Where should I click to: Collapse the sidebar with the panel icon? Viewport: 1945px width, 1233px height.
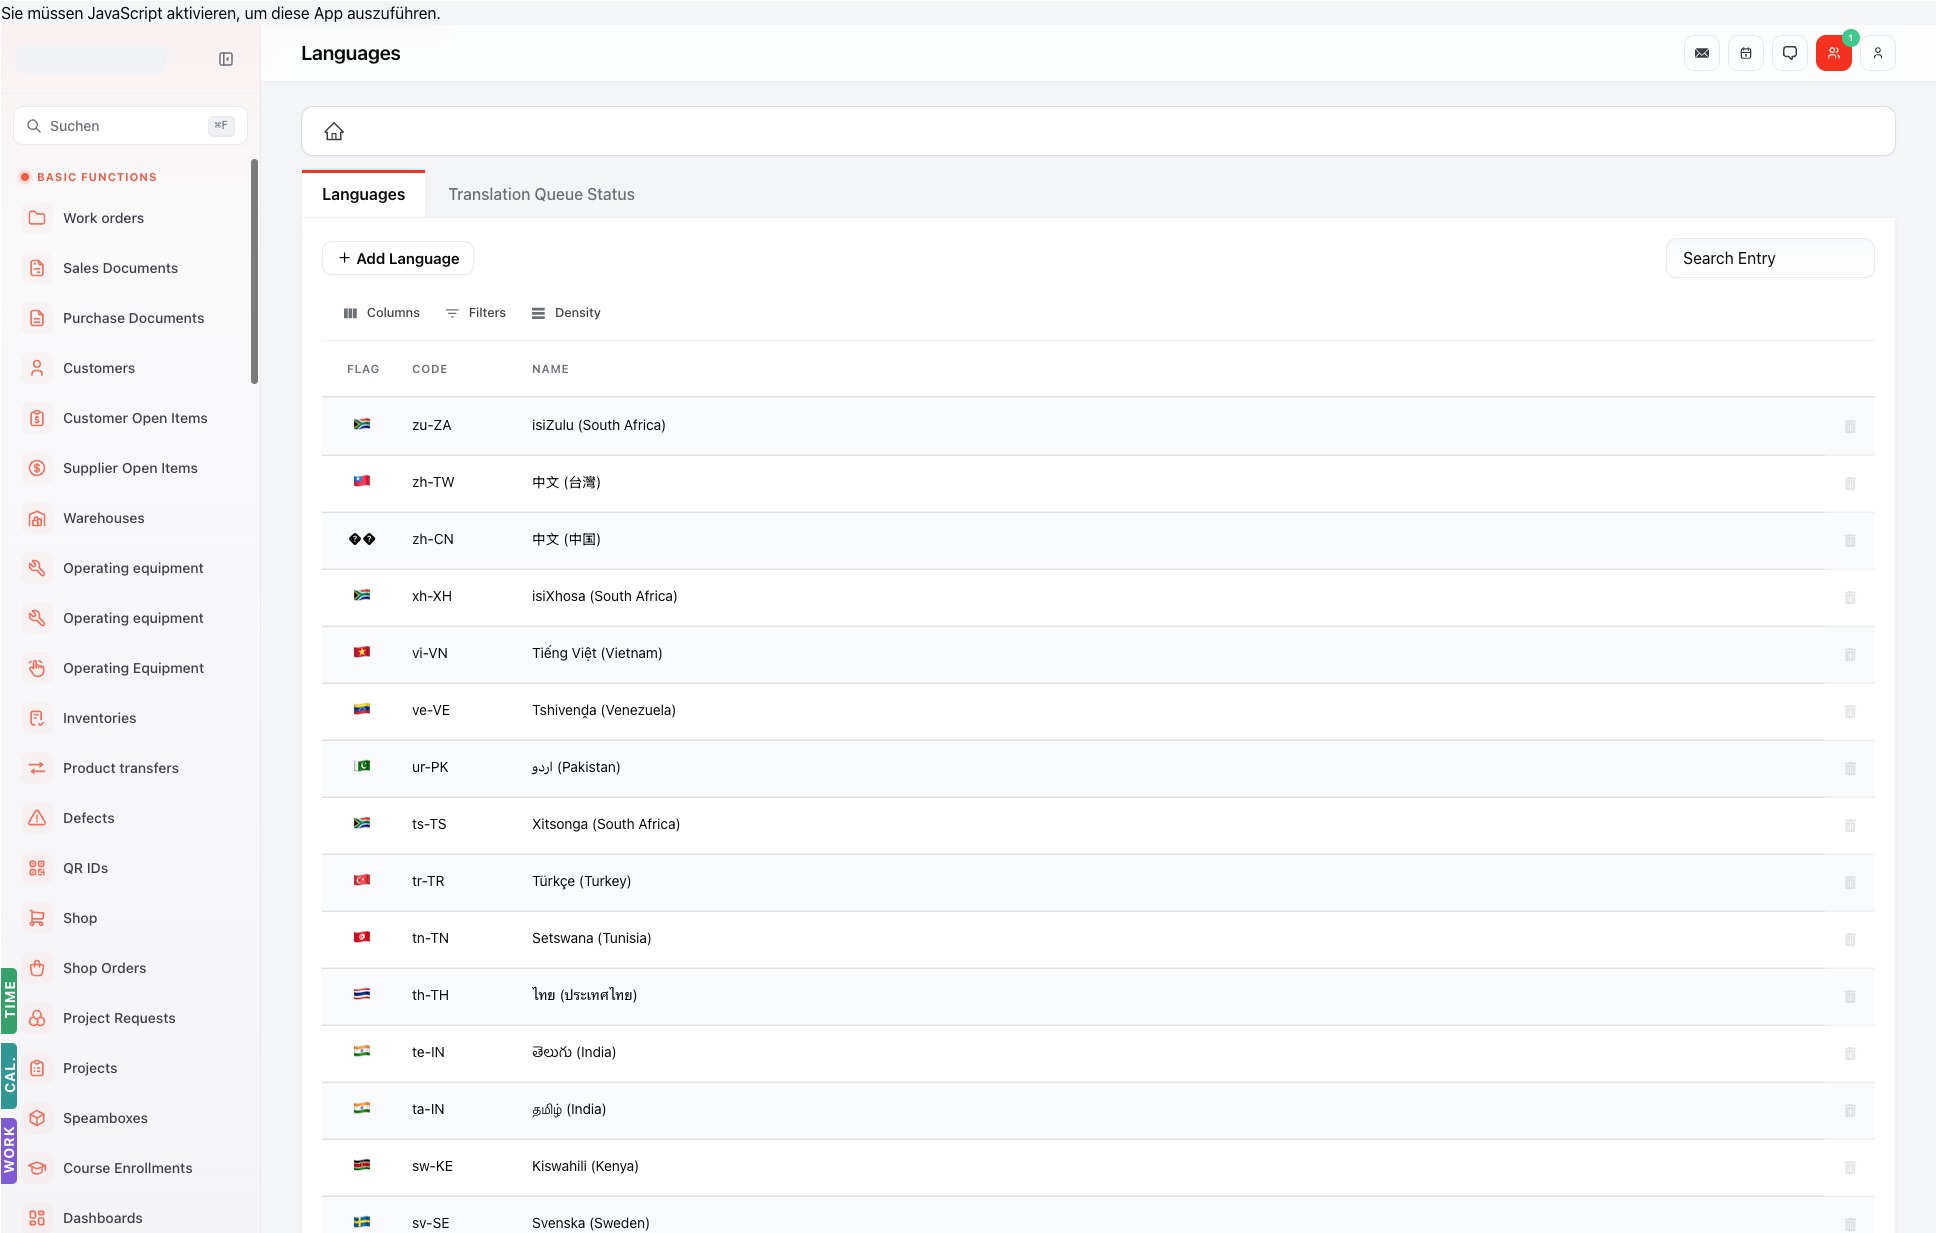tap(226, 59)
